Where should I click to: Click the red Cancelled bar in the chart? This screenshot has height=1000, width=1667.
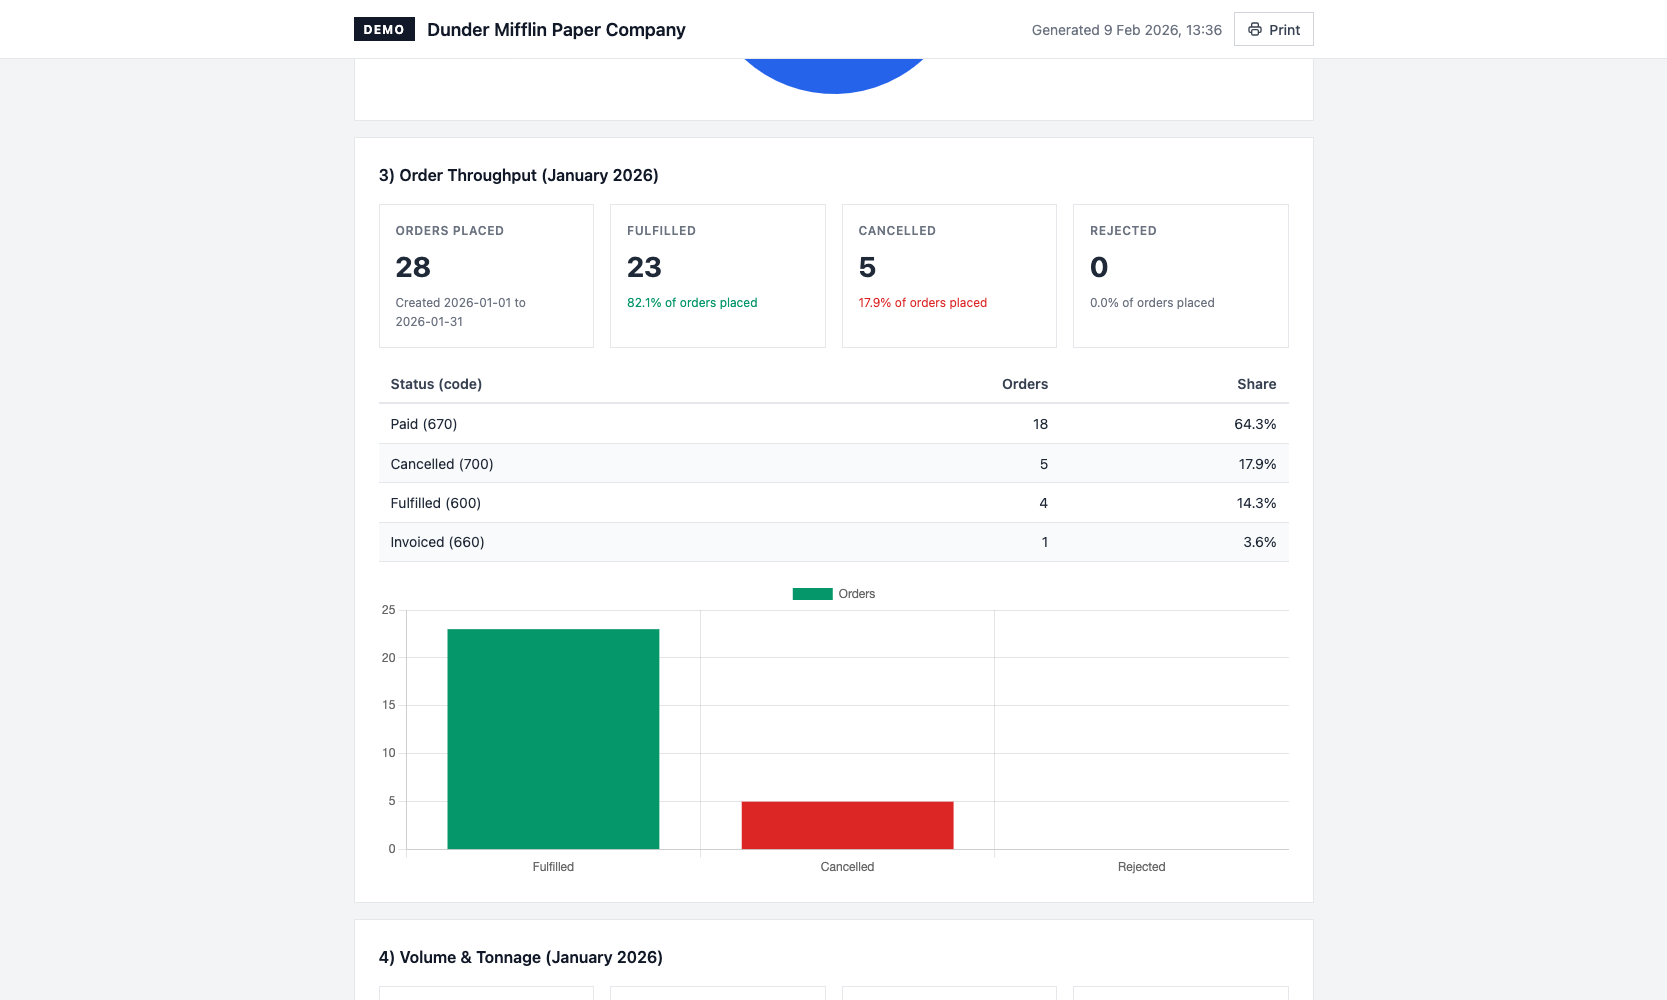847,825
